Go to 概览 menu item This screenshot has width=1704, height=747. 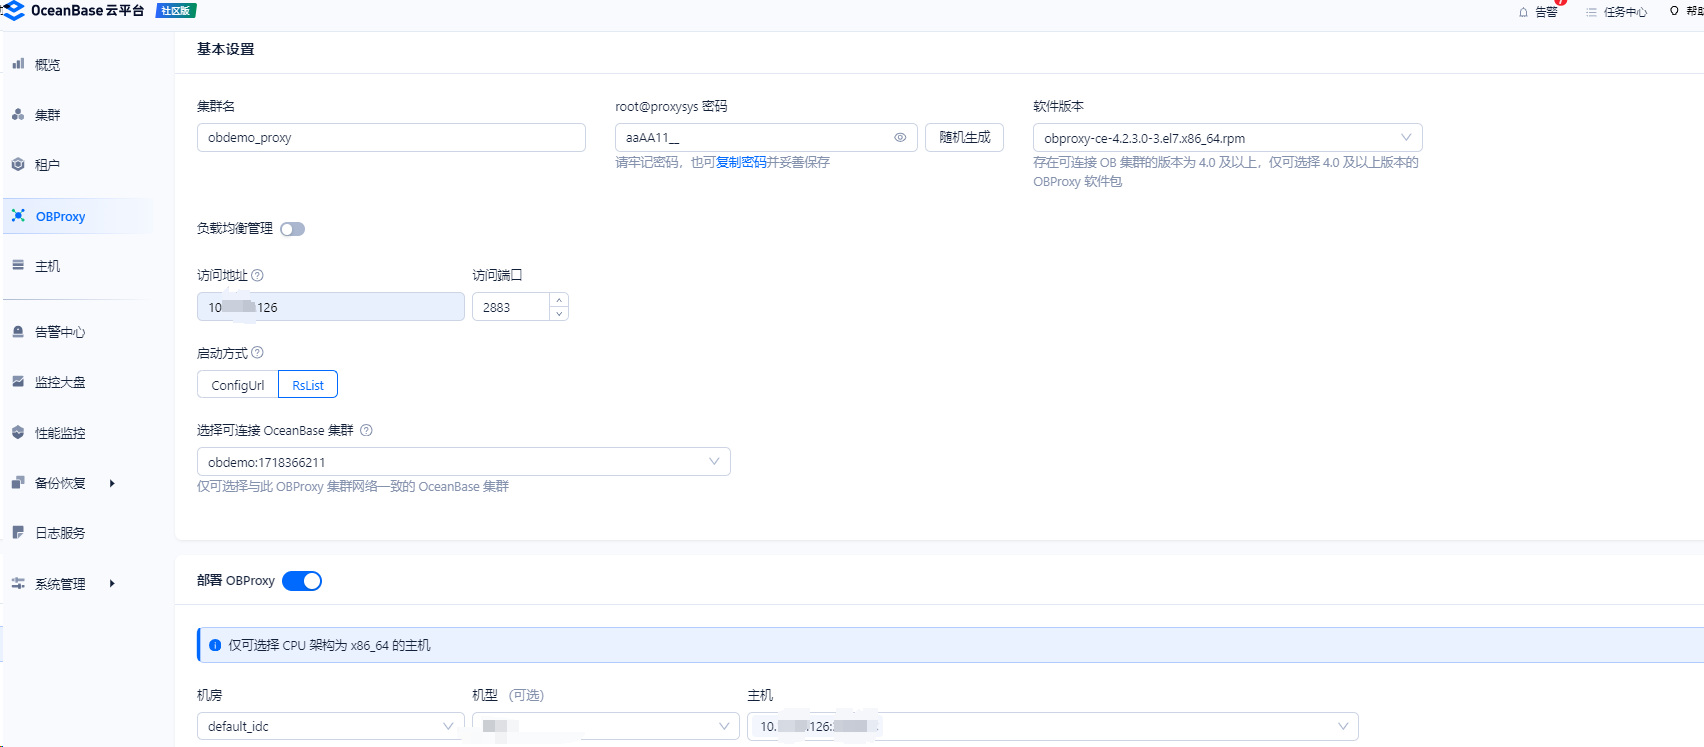[x=47, y=65]
